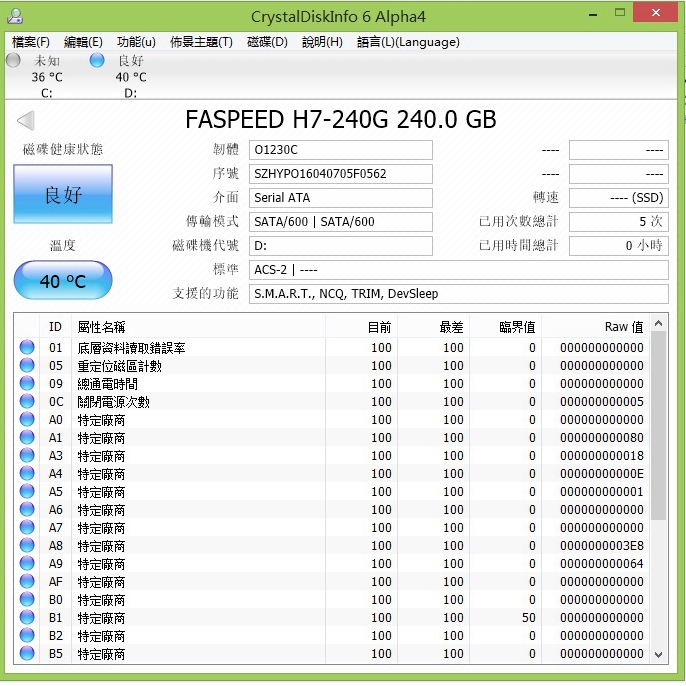The width and height of the screenshot is (686, 686).
Task: Minimize the CrystalDiskInfo window
Action: (593, 13)
